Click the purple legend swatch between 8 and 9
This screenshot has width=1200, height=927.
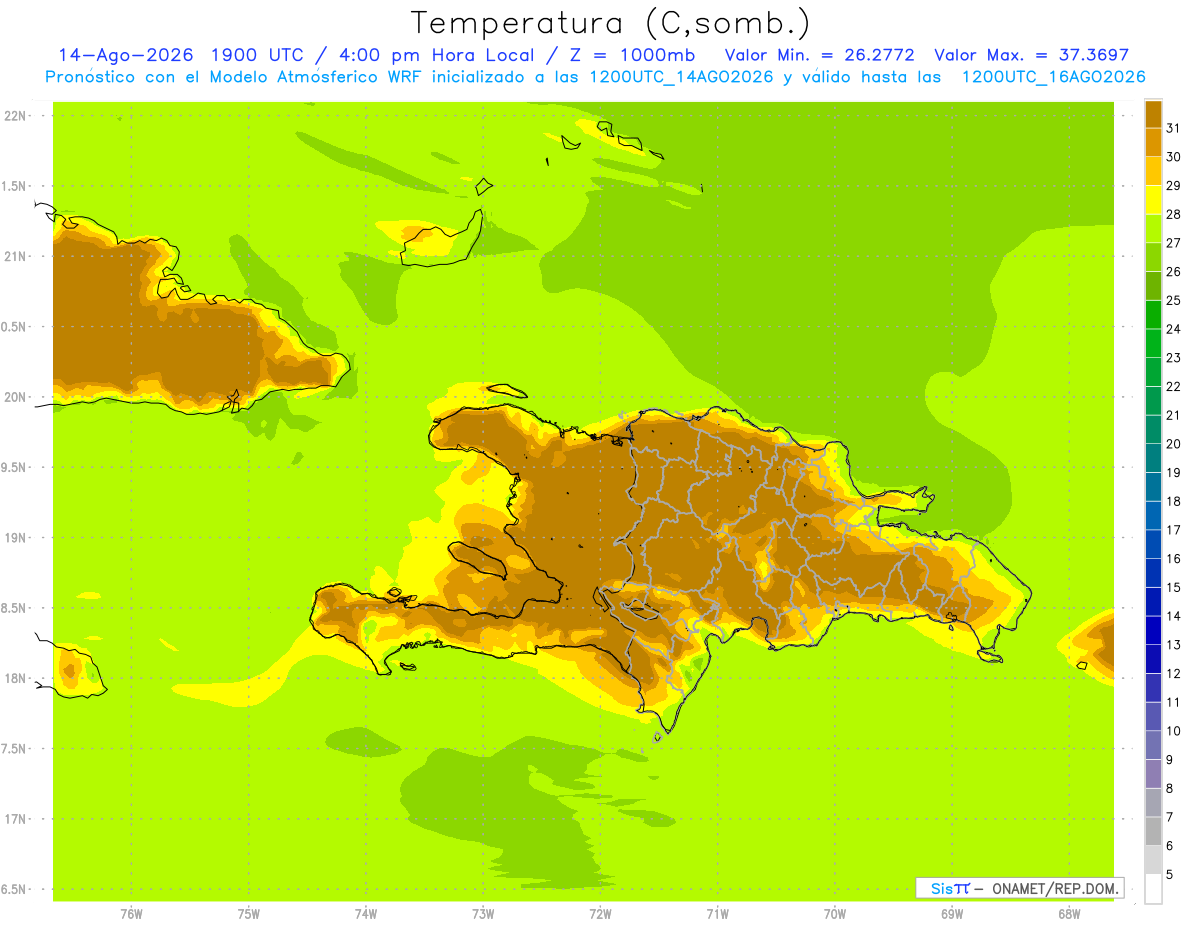pyautogui.click(x=1153, y=774)
